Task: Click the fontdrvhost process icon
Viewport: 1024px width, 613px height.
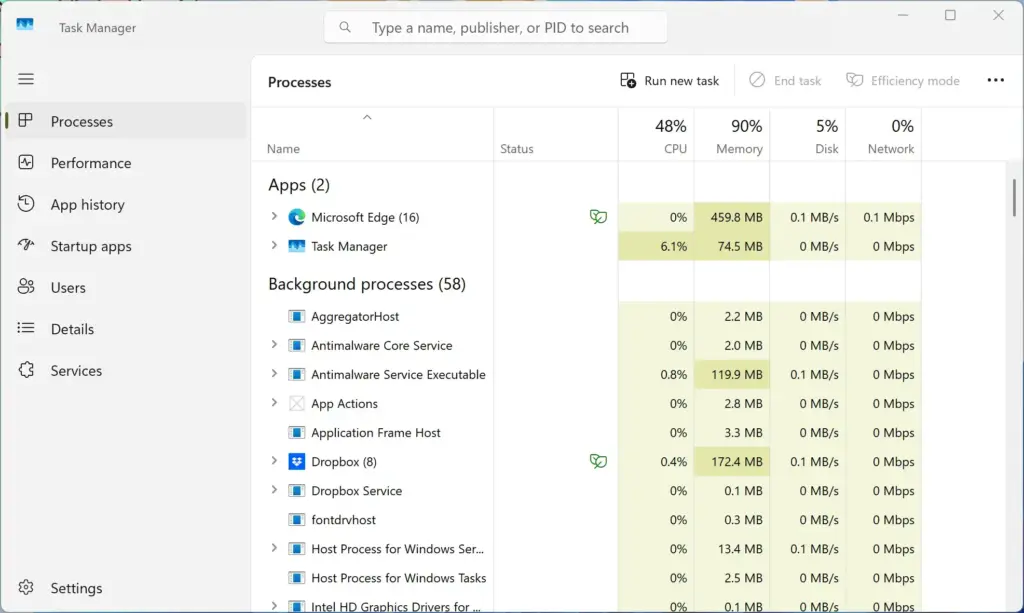Action: tap(296, 520)
